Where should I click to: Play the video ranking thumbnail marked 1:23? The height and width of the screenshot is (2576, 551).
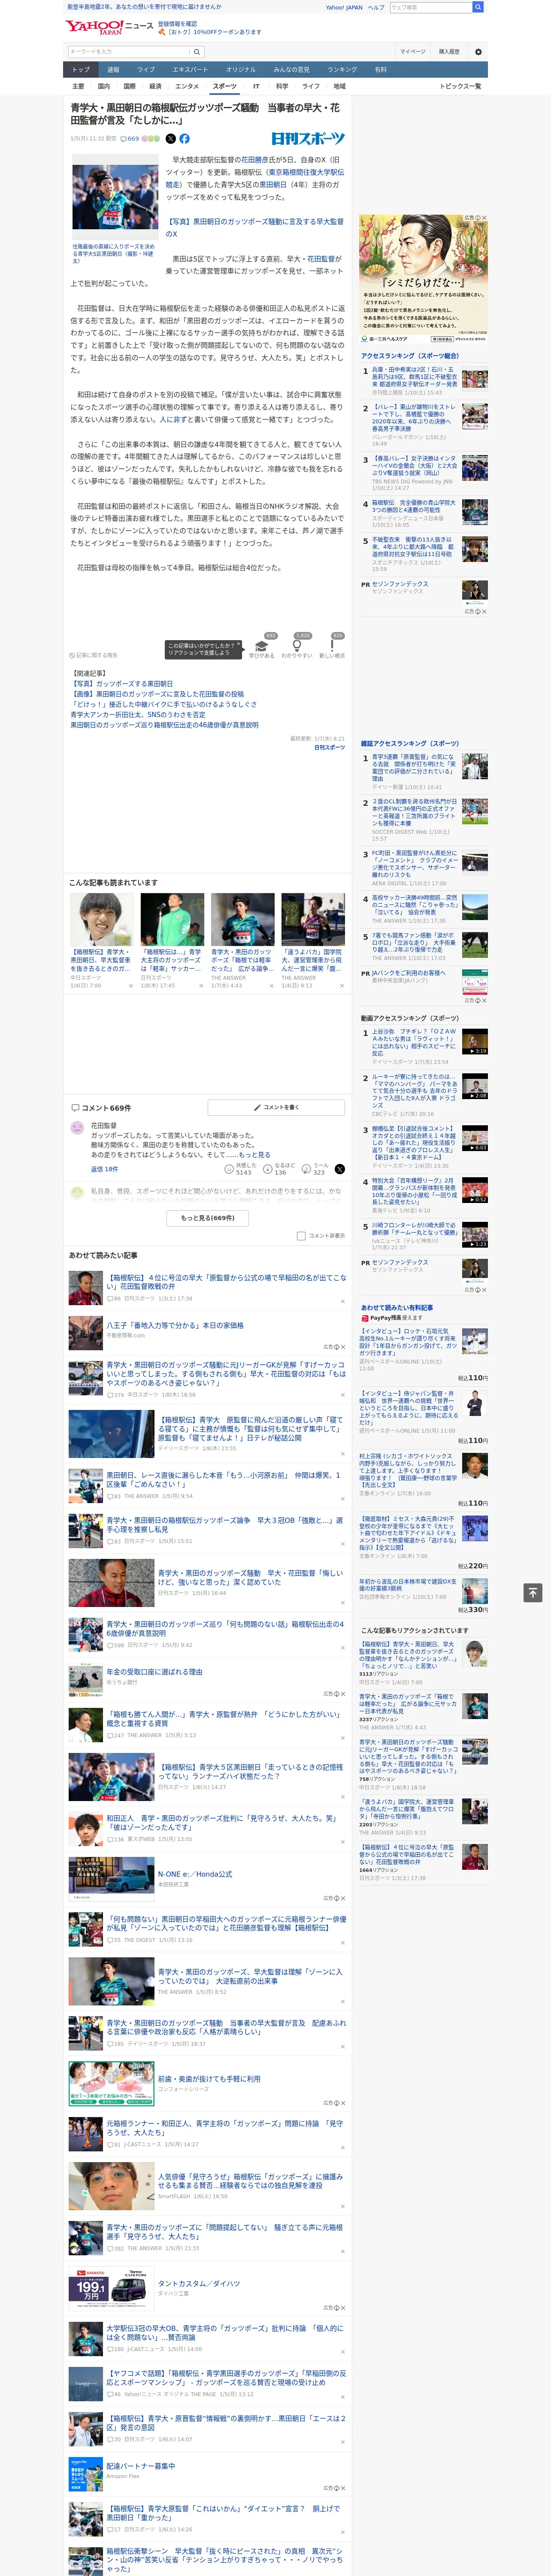point(474,1234)
